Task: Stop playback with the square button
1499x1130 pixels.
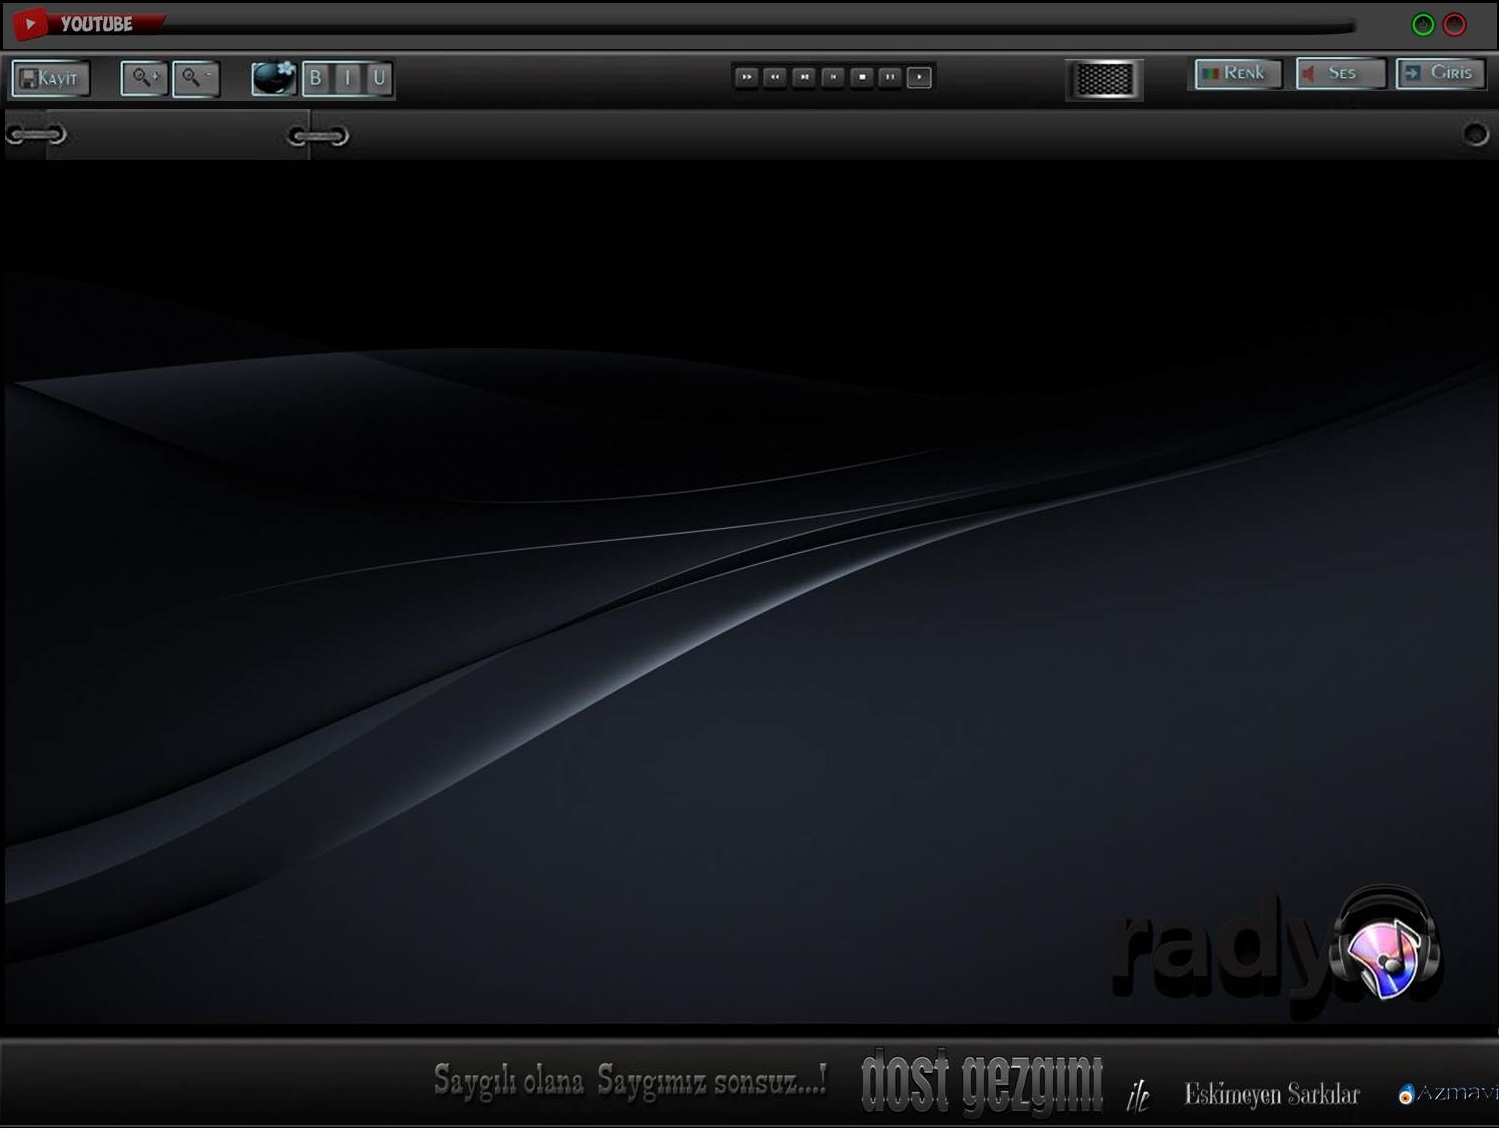Action: coord(862,77)
